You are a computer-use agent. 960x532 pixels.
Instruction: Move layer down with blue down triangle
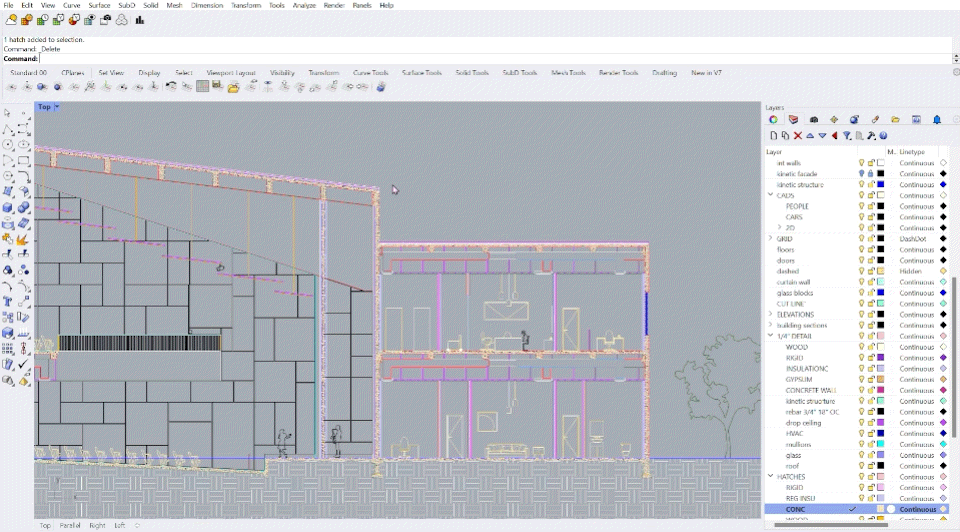point(822,136)
